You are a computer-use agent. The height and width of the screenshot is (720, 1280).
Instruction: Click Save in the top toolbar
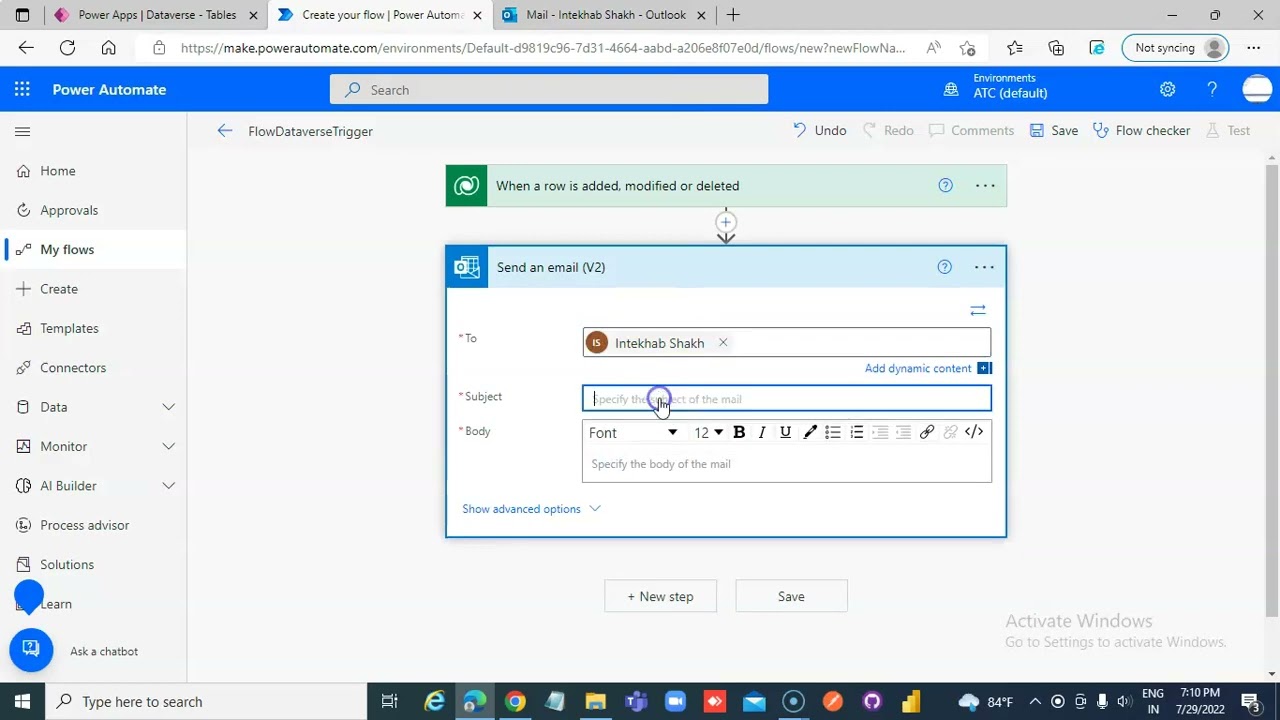tap(1054, 131)
